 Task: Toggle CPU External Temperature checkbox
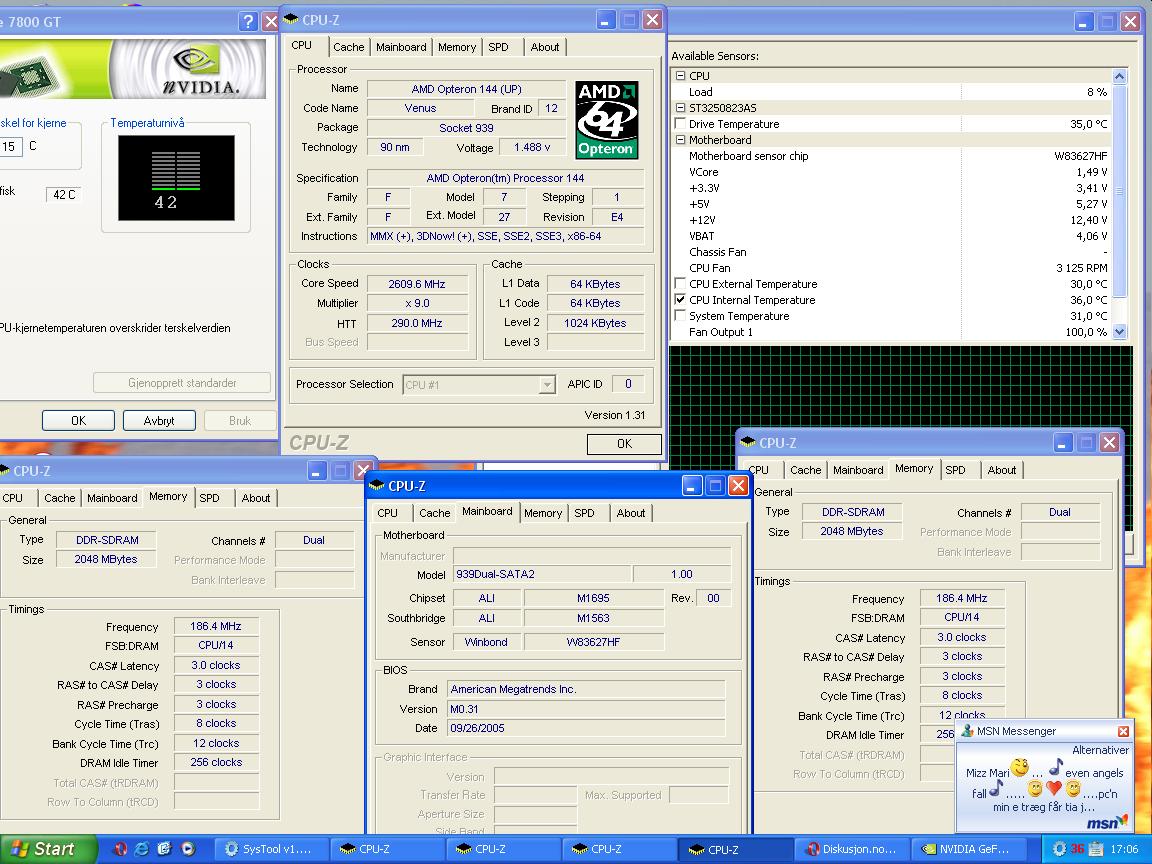click(x=680, y=284)
